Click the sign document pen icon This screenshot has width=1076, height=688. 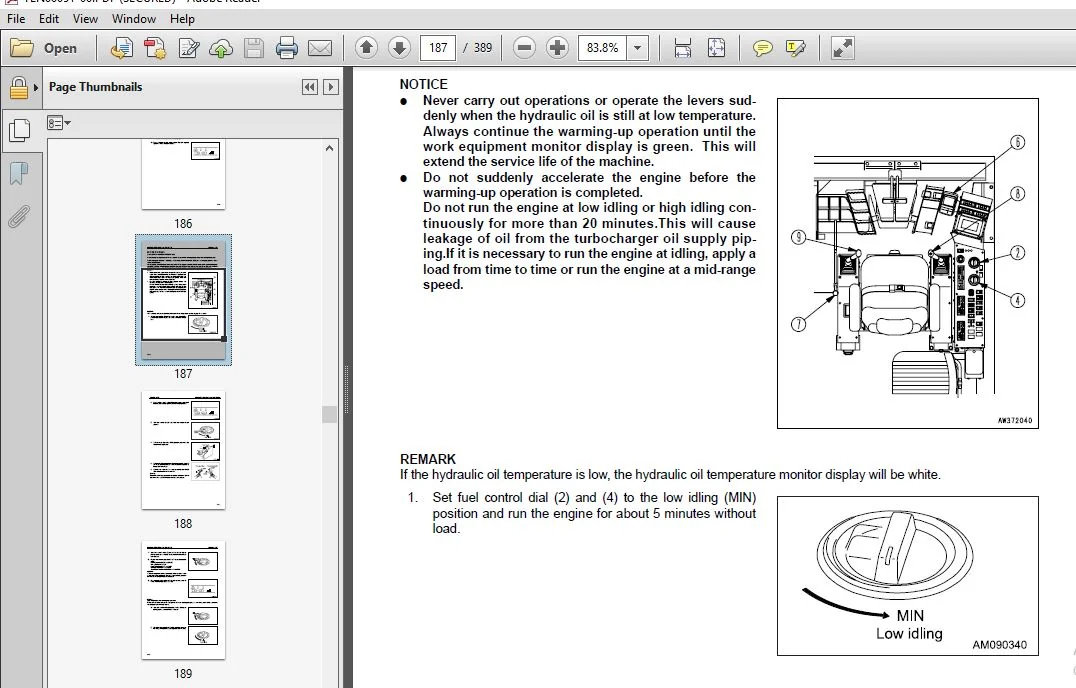click(189, 48)
